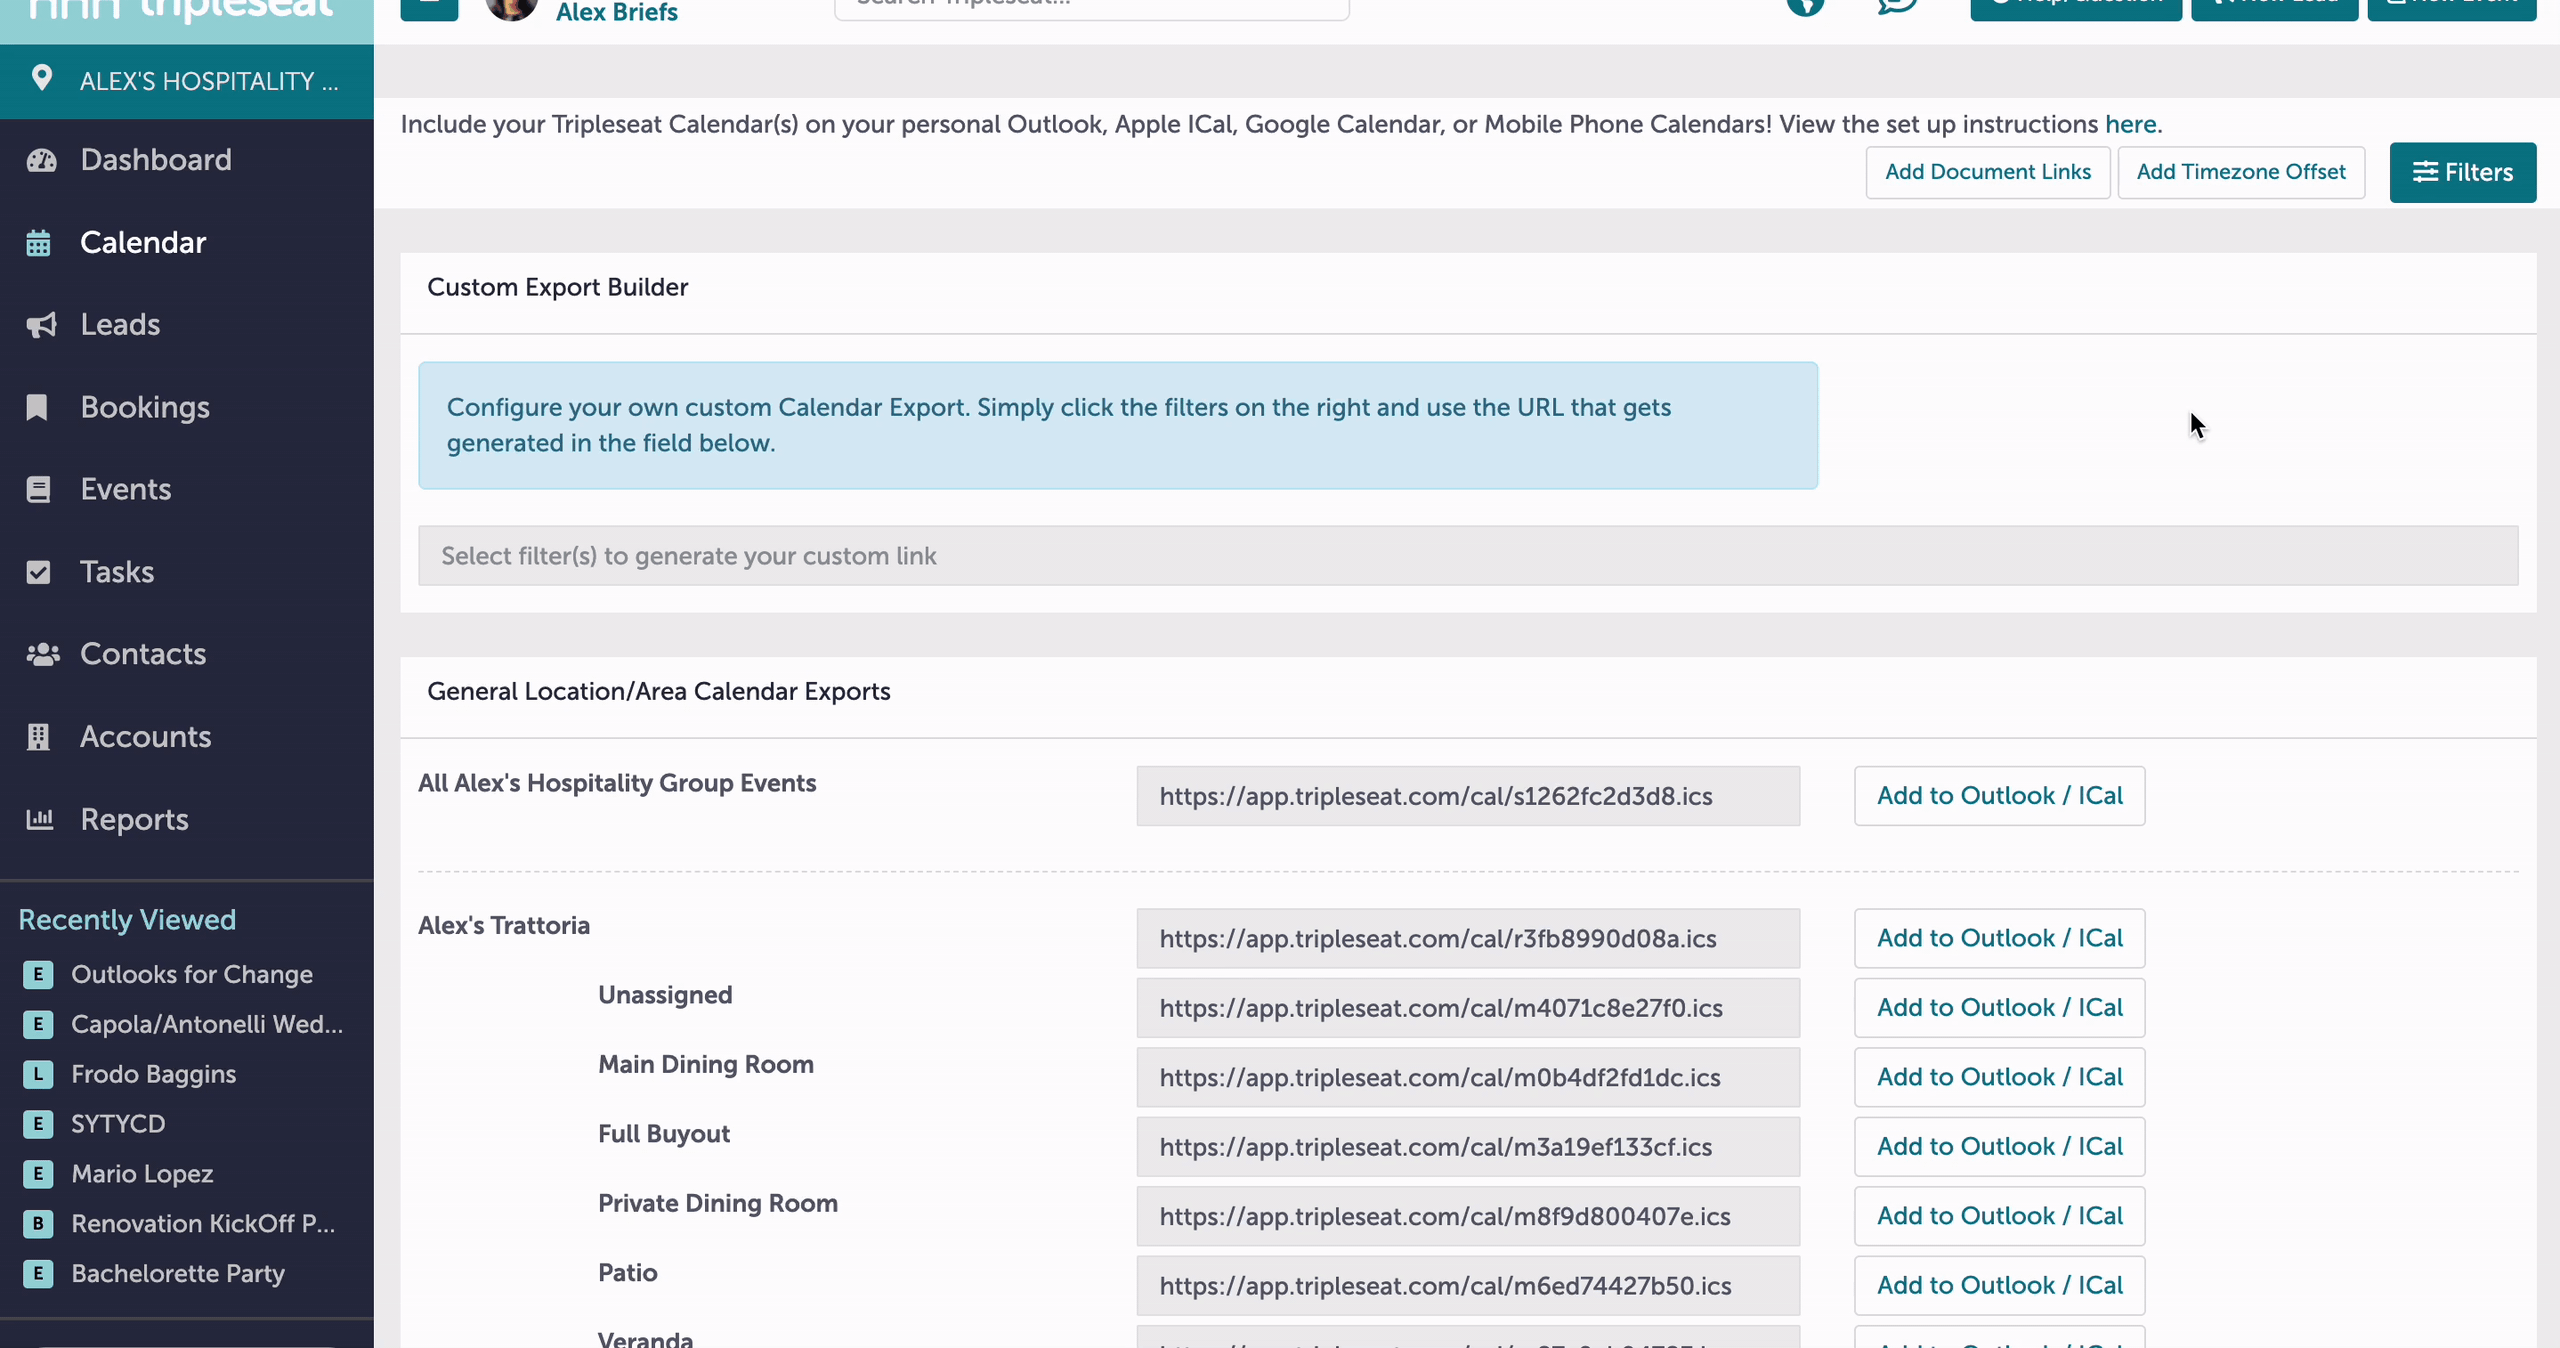
Task: Click the Contacts people icon
Action: [42, 654]
